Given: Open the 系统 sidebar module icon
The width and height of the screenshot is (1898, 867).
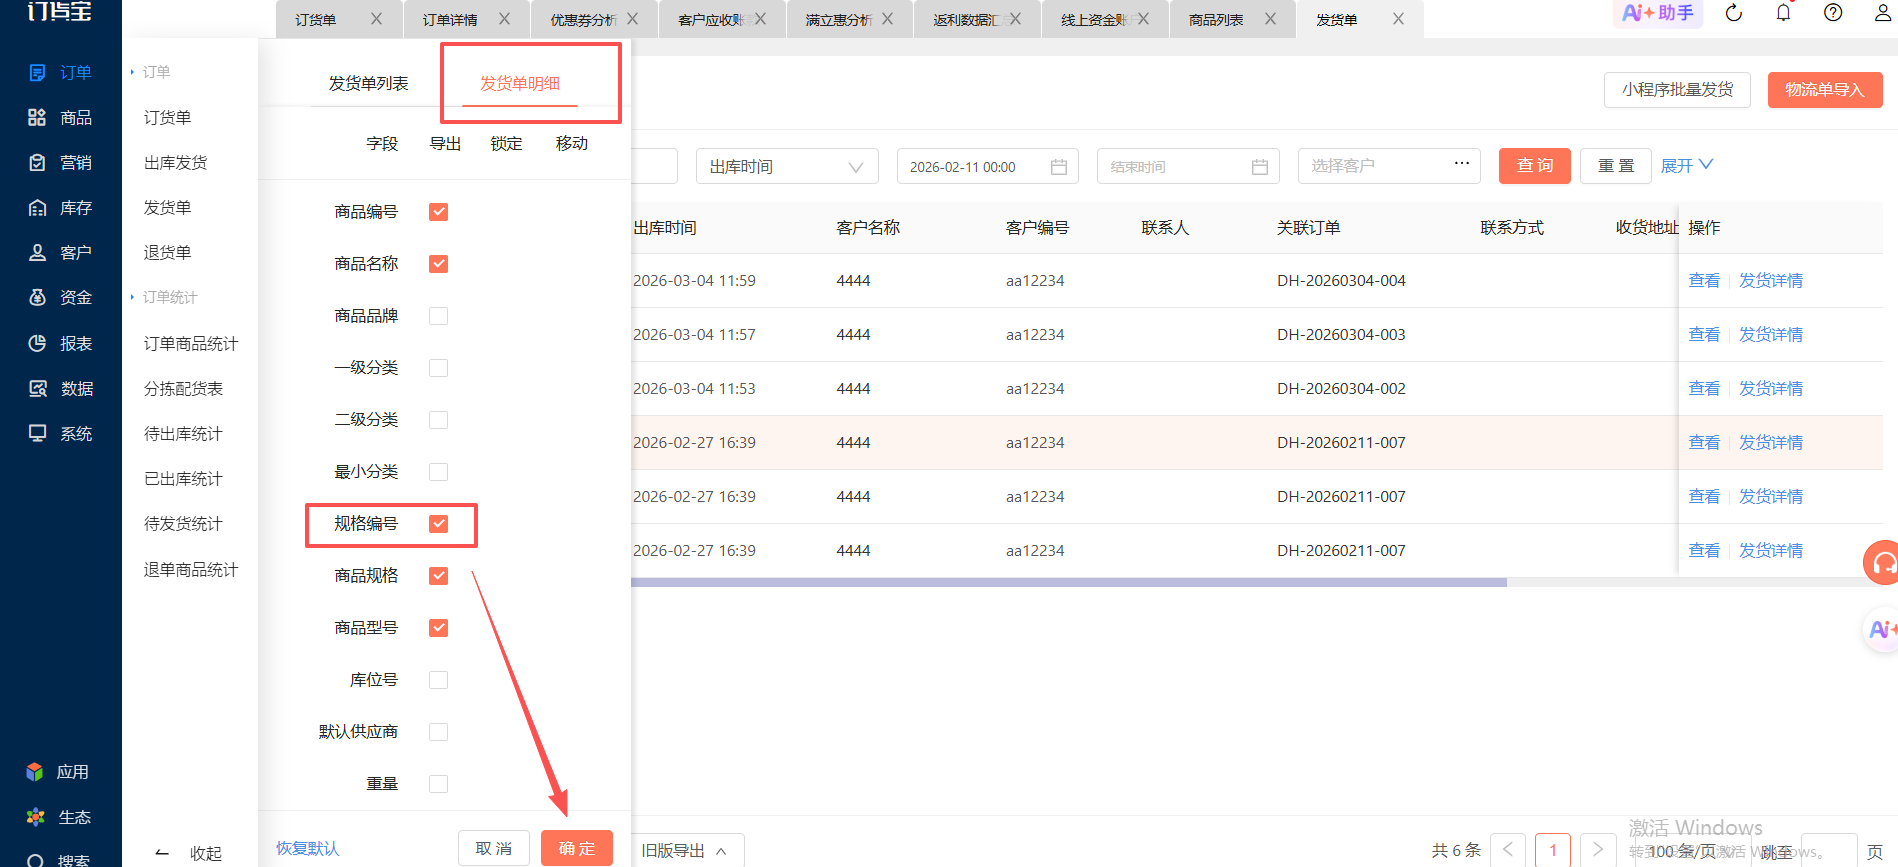Looking at the screenshot, I should (37, 434).
